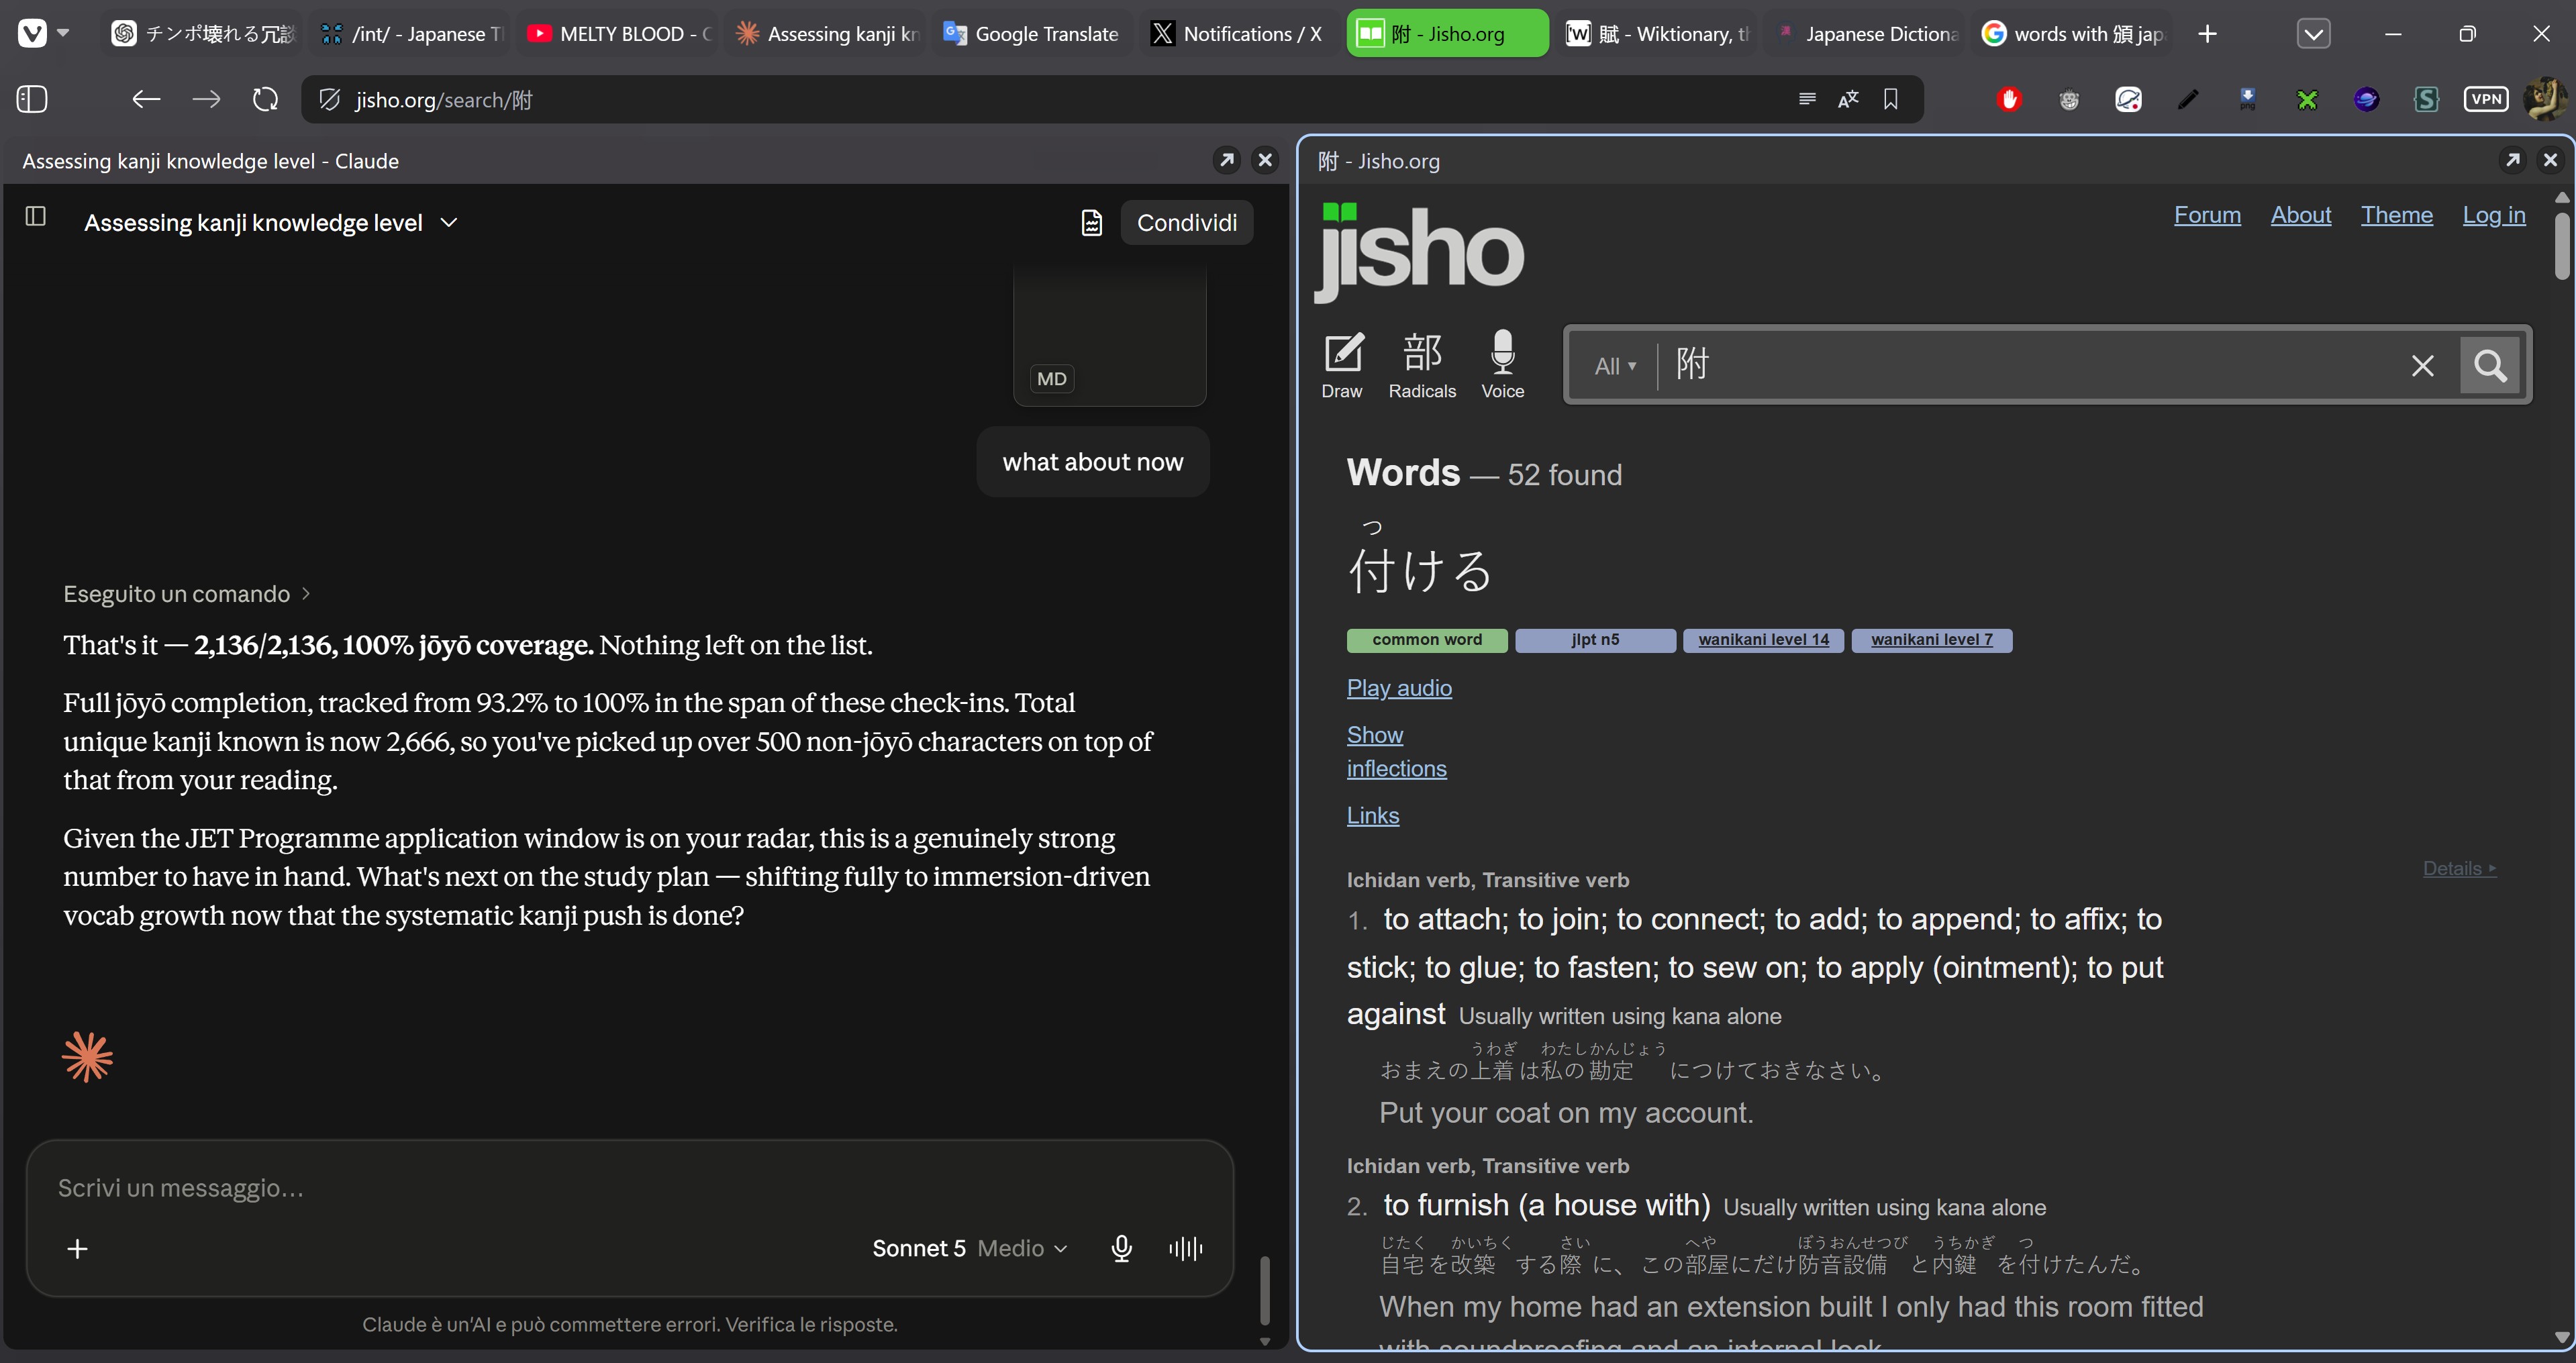Open the Voice input tool on Jisho
Screen dimensions: 2576x1363
(x=1502, y=366)
